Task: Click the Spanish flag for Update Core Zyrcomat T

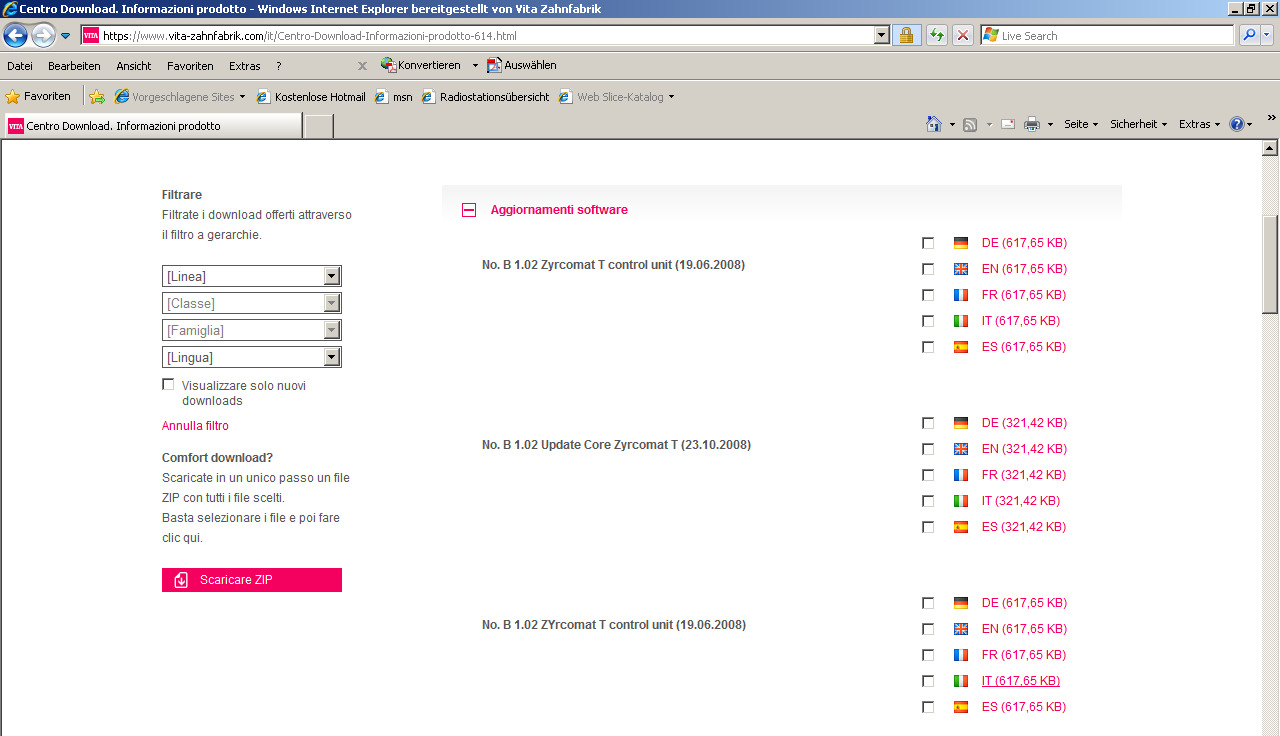Action: point(961,527)
